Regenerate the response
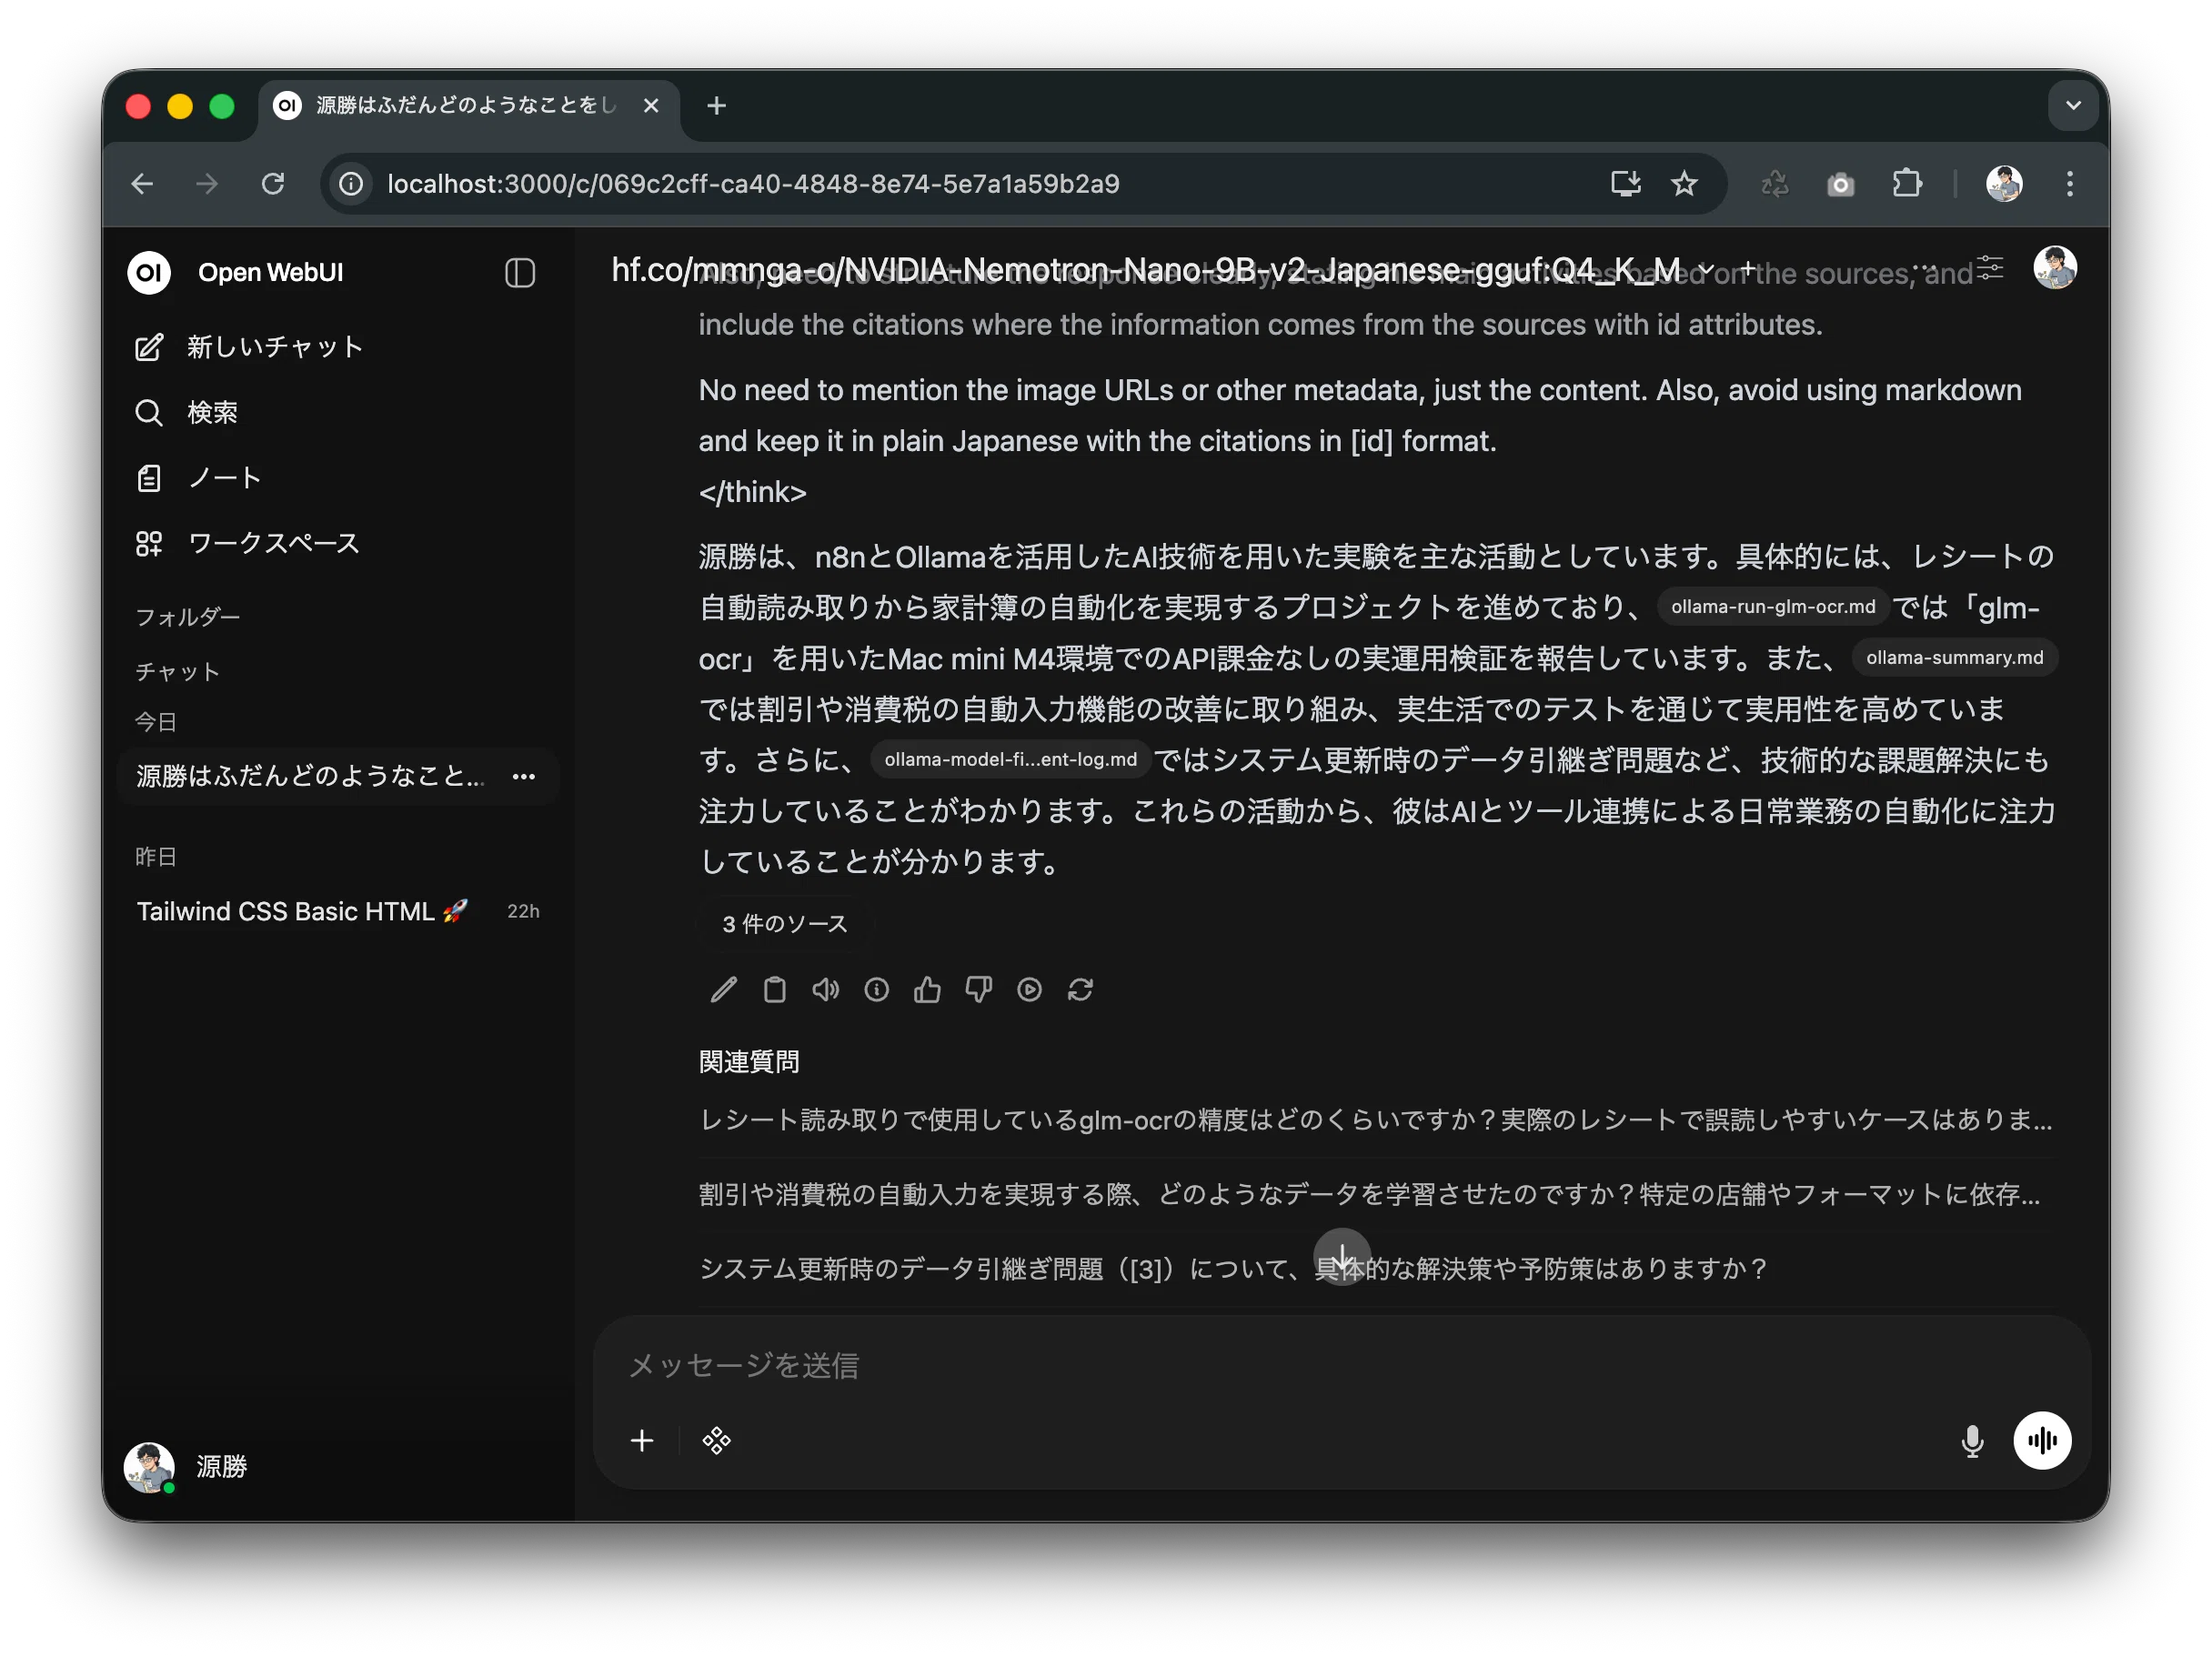The height and width of the screenshot is (1657, 2212). point(1080,990)
